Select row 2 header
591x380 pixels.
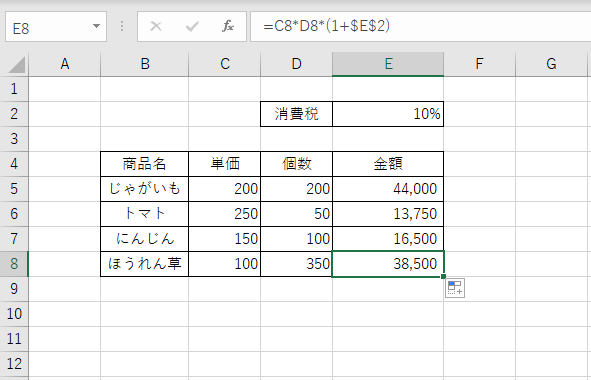tap(14, 114)
